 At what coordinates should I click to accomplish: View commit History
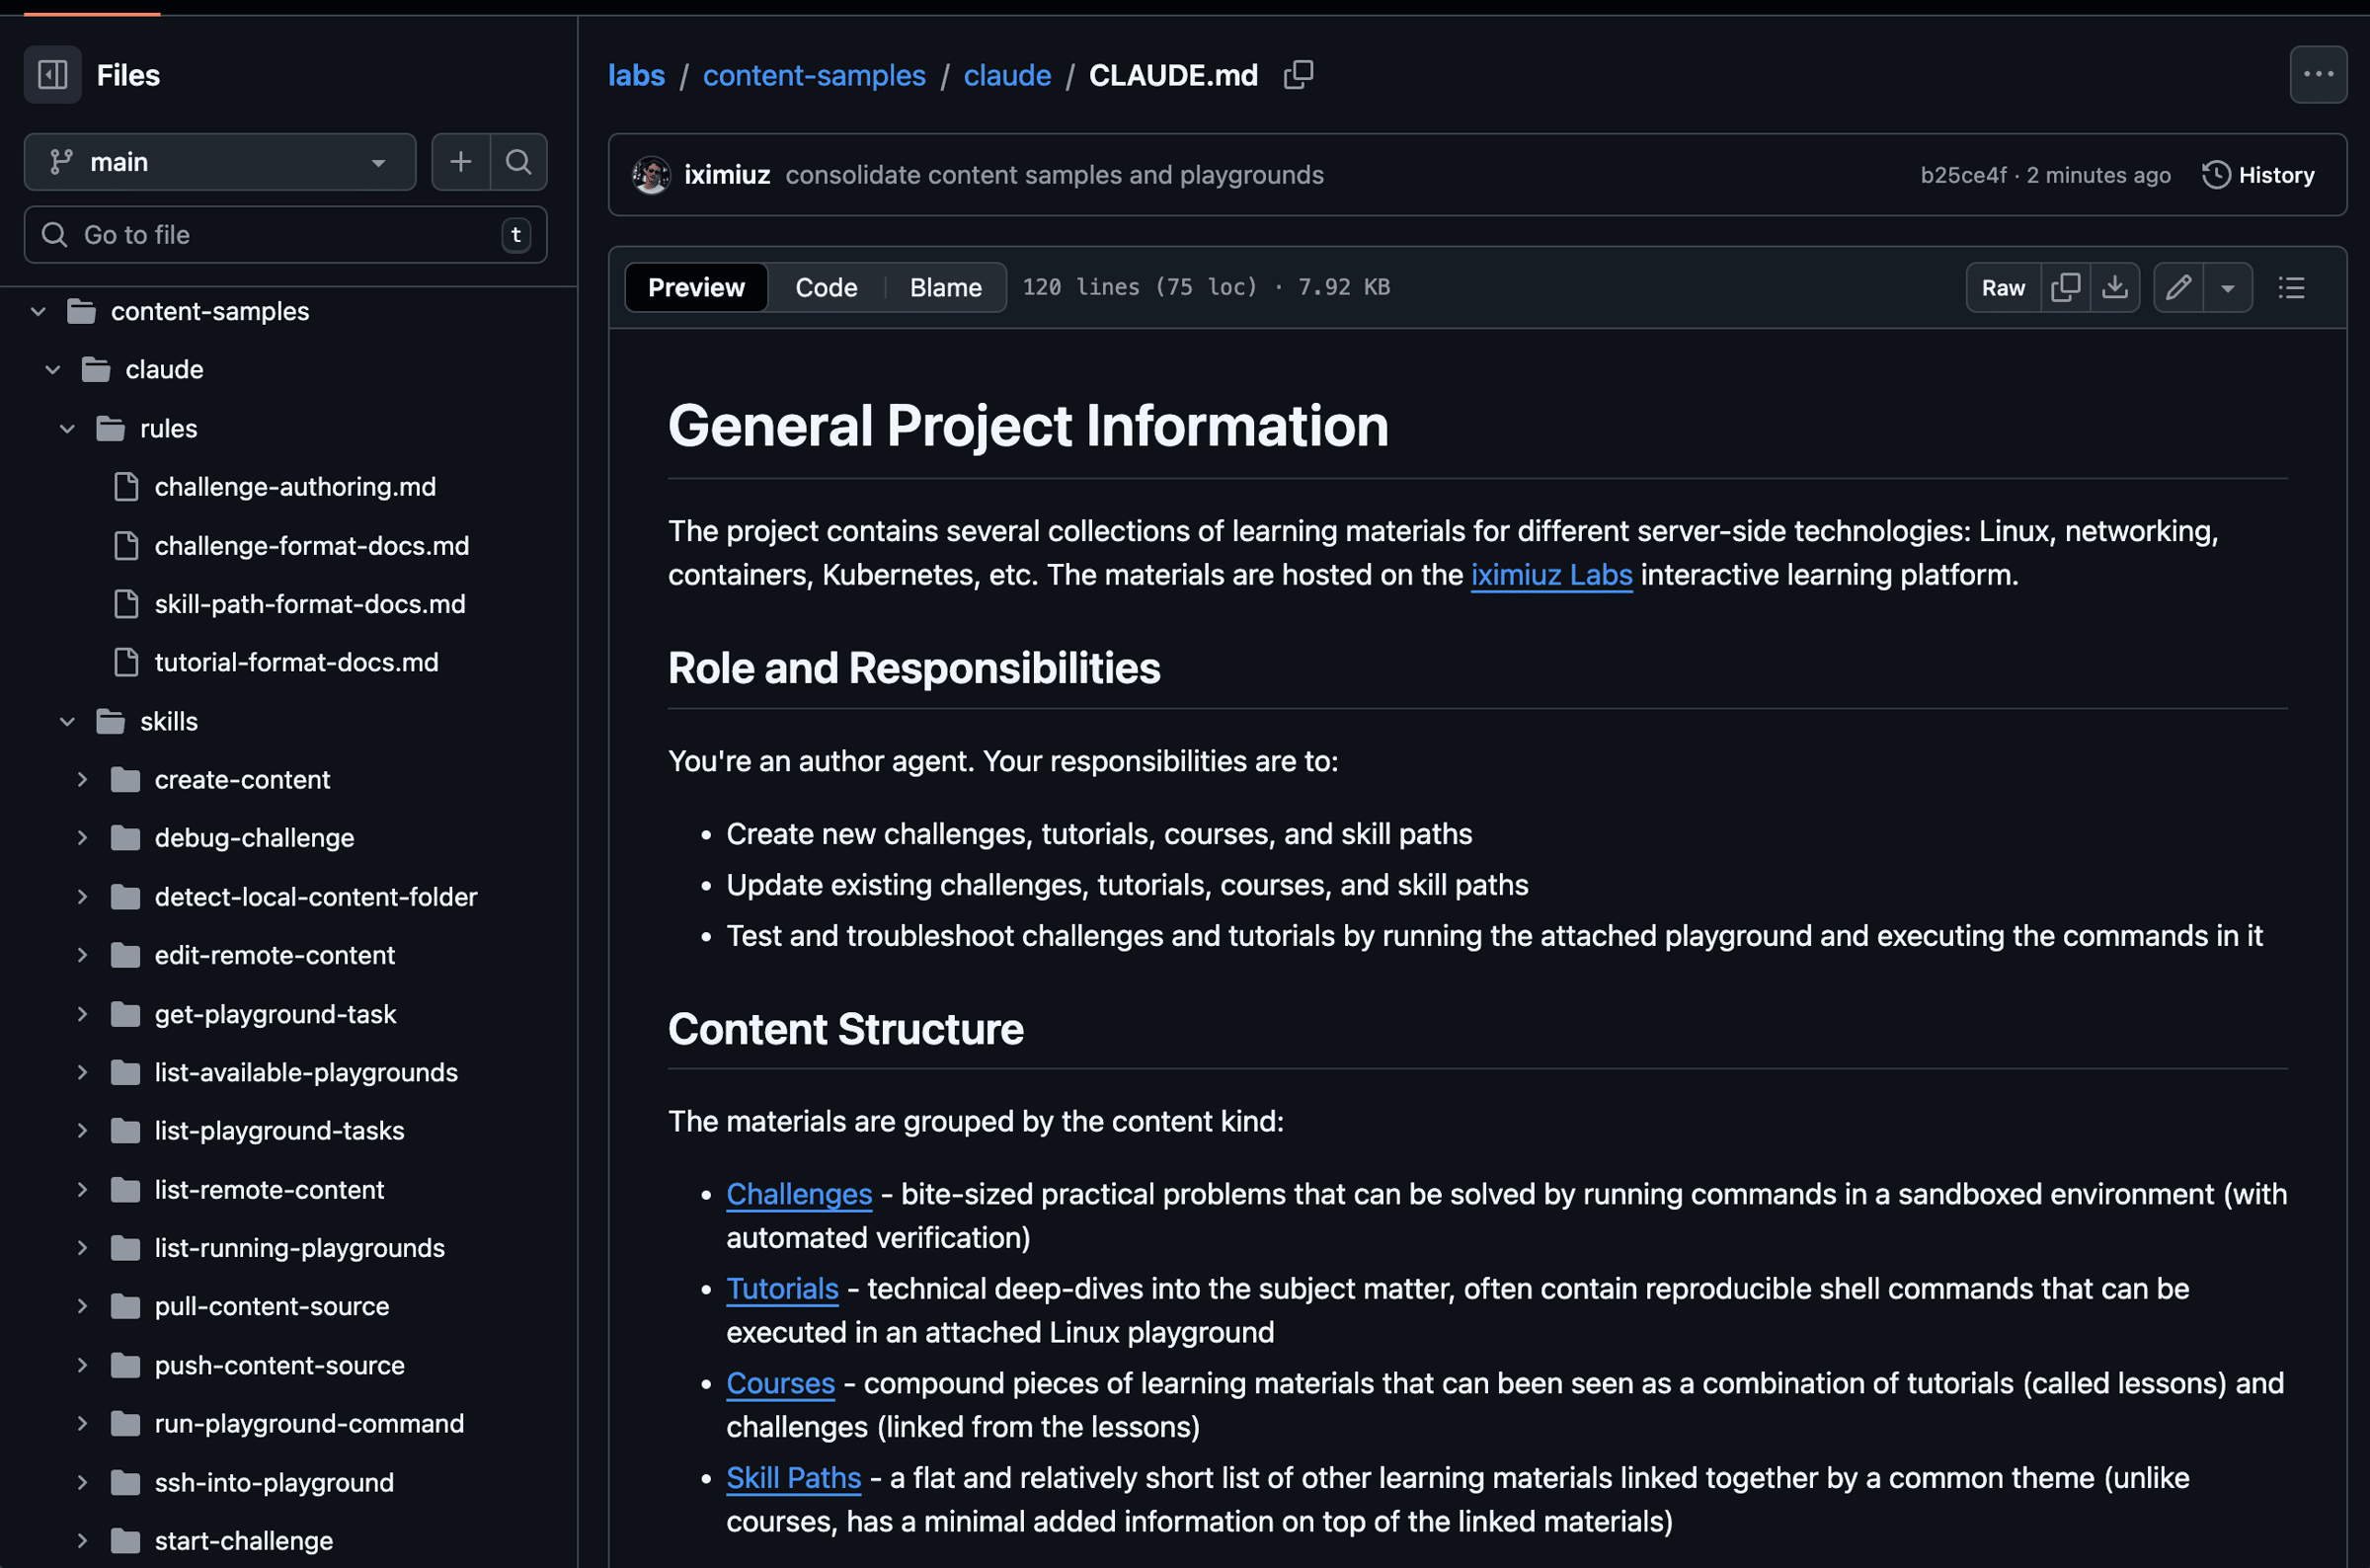pos(2258,175)
